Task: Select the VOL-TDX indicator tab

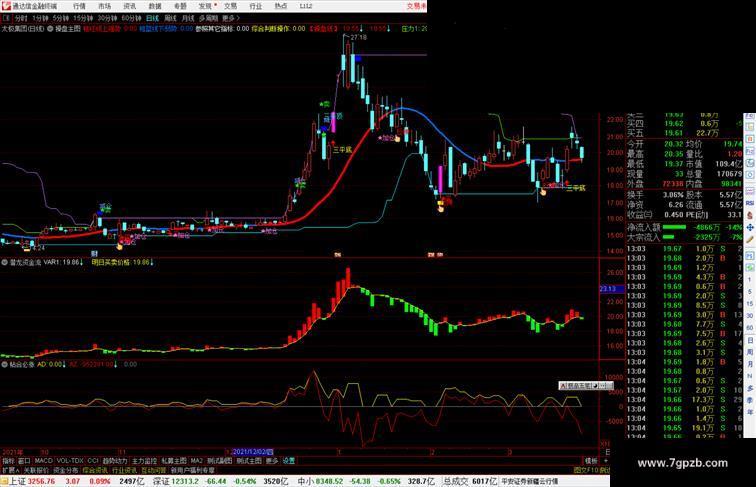Action: pyautogui.click(x=70, y=461)
